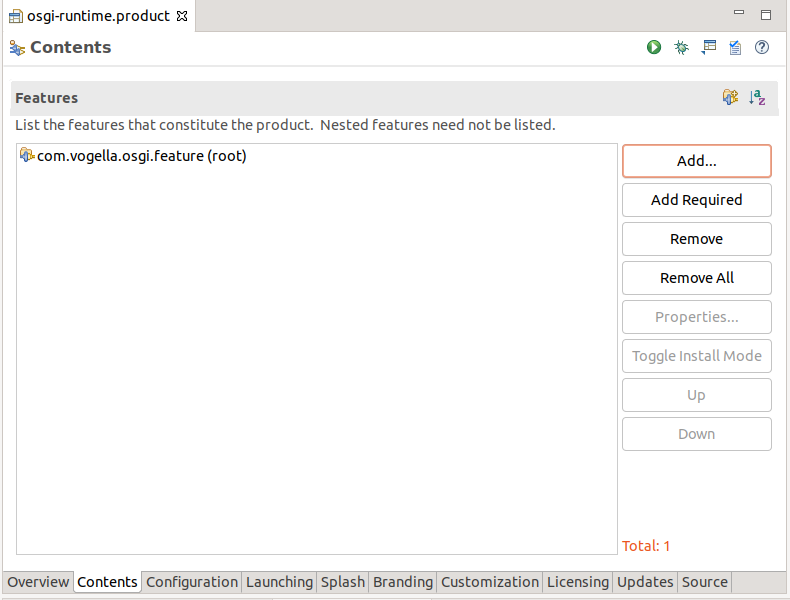Click the New Feature icon in the Features header
790x600 pixels.
[x=731, y=97]
